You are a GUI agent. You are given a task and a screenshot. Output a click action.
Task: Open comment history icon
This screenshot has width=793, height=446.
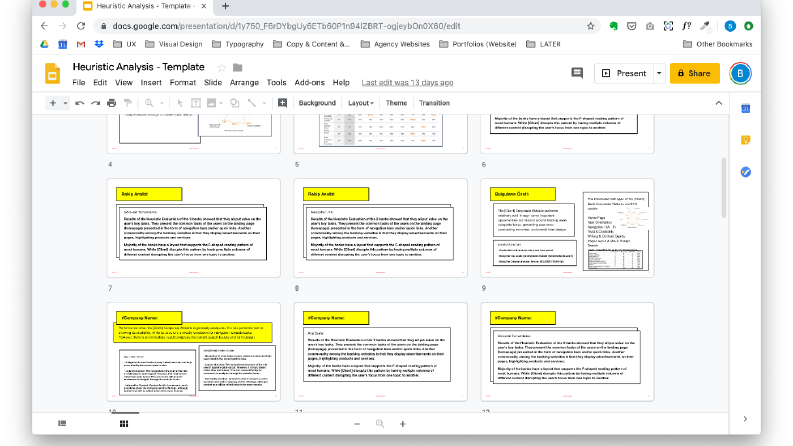tap(577, 73)
